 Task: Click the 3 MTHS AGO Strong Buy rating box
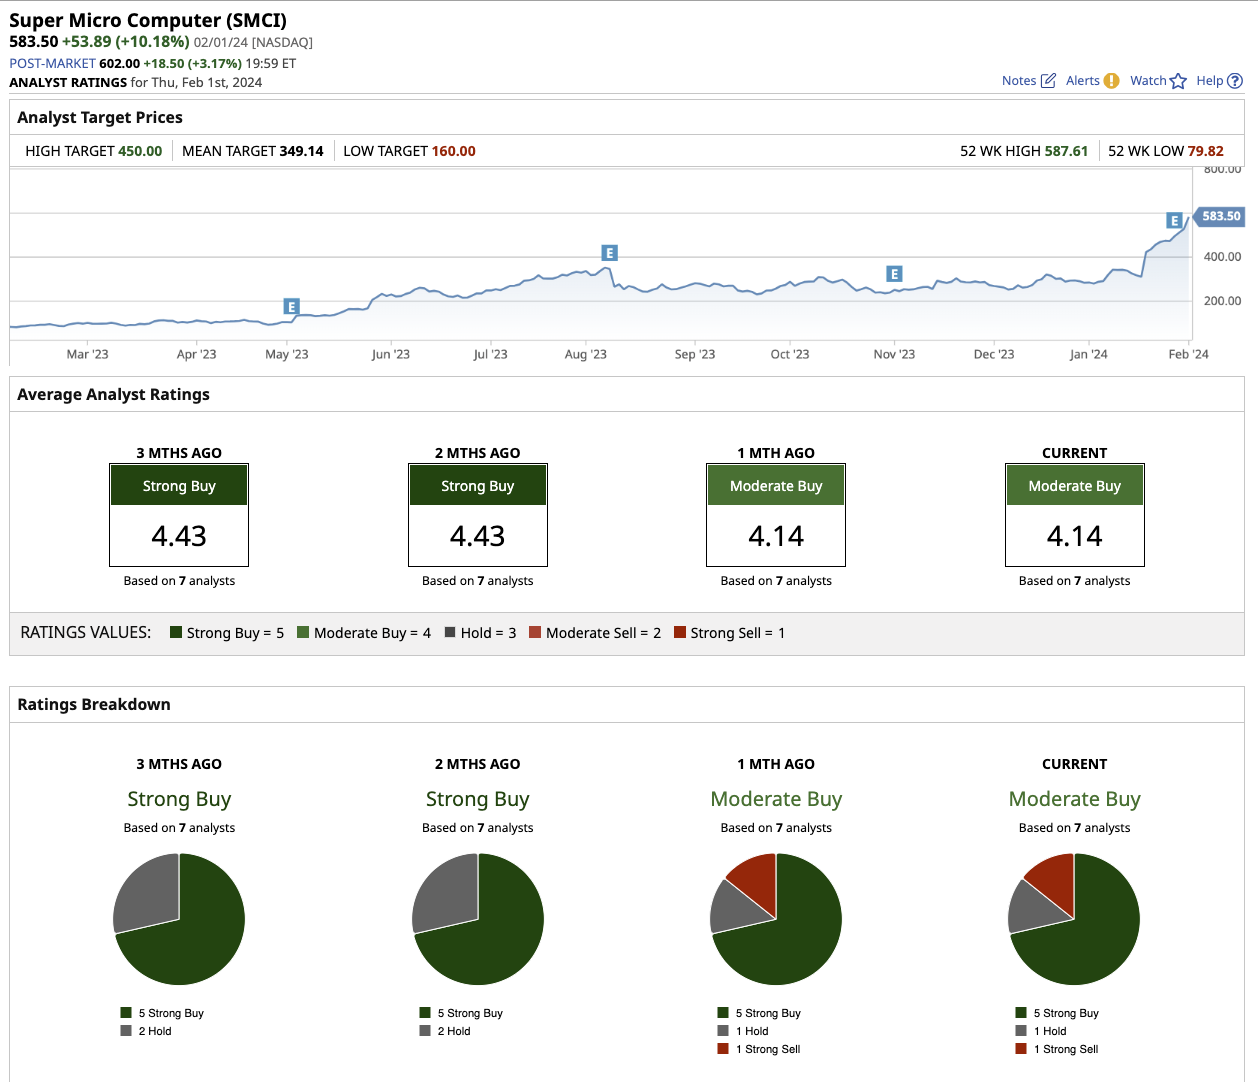tap(179, 515)
